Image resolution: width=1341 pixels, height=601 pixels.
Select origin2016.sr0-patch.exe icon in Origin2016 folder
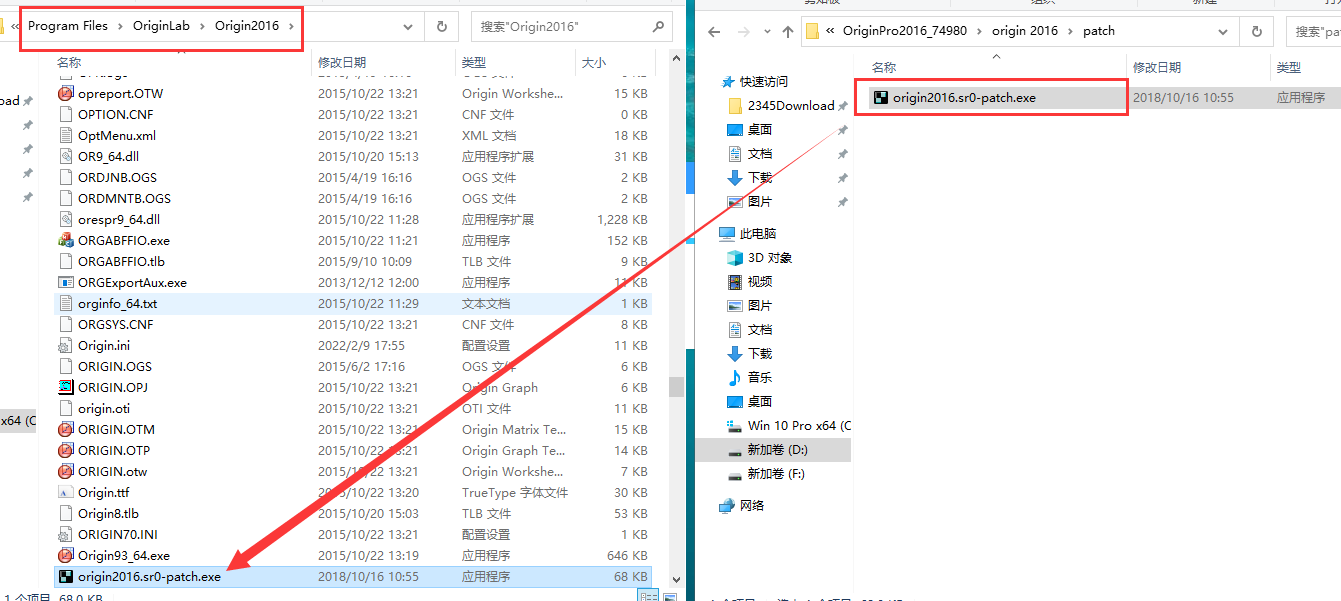[x=66, y=576]
